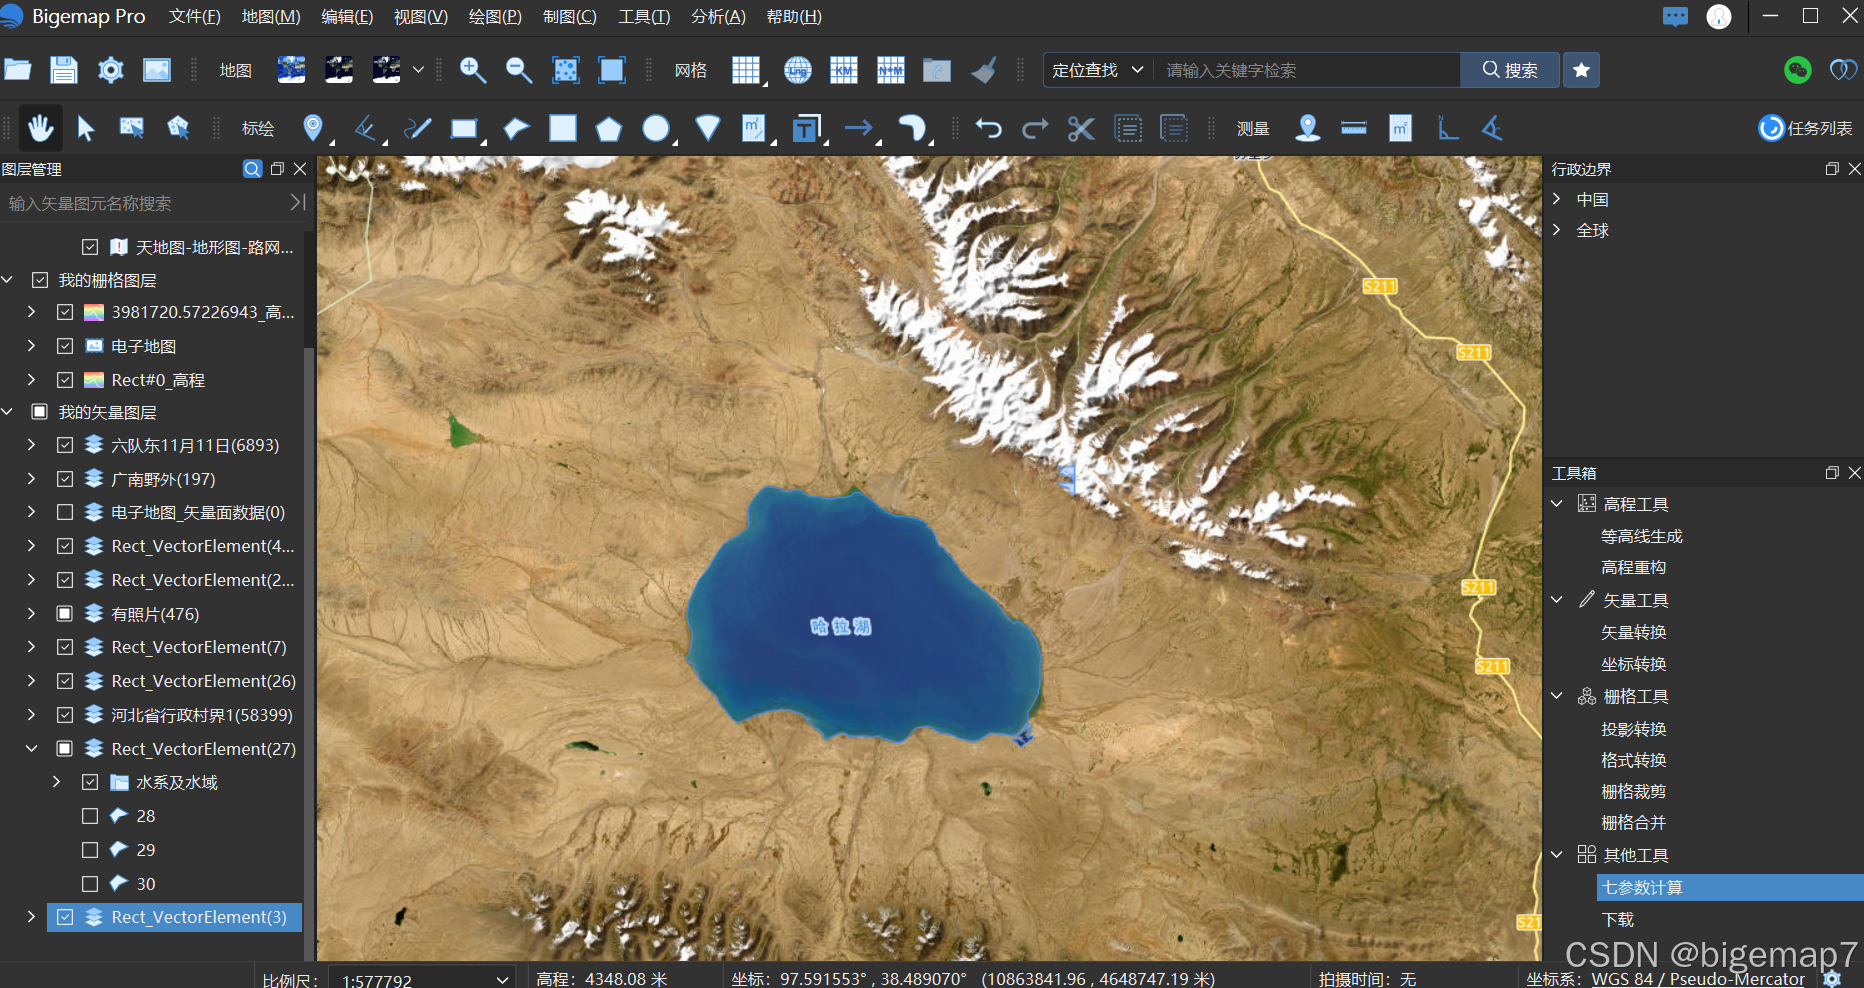The height and width of the screenshot is (988, 1864).
Task: Click the broom clear tool icon
Action: pos(984,70)
